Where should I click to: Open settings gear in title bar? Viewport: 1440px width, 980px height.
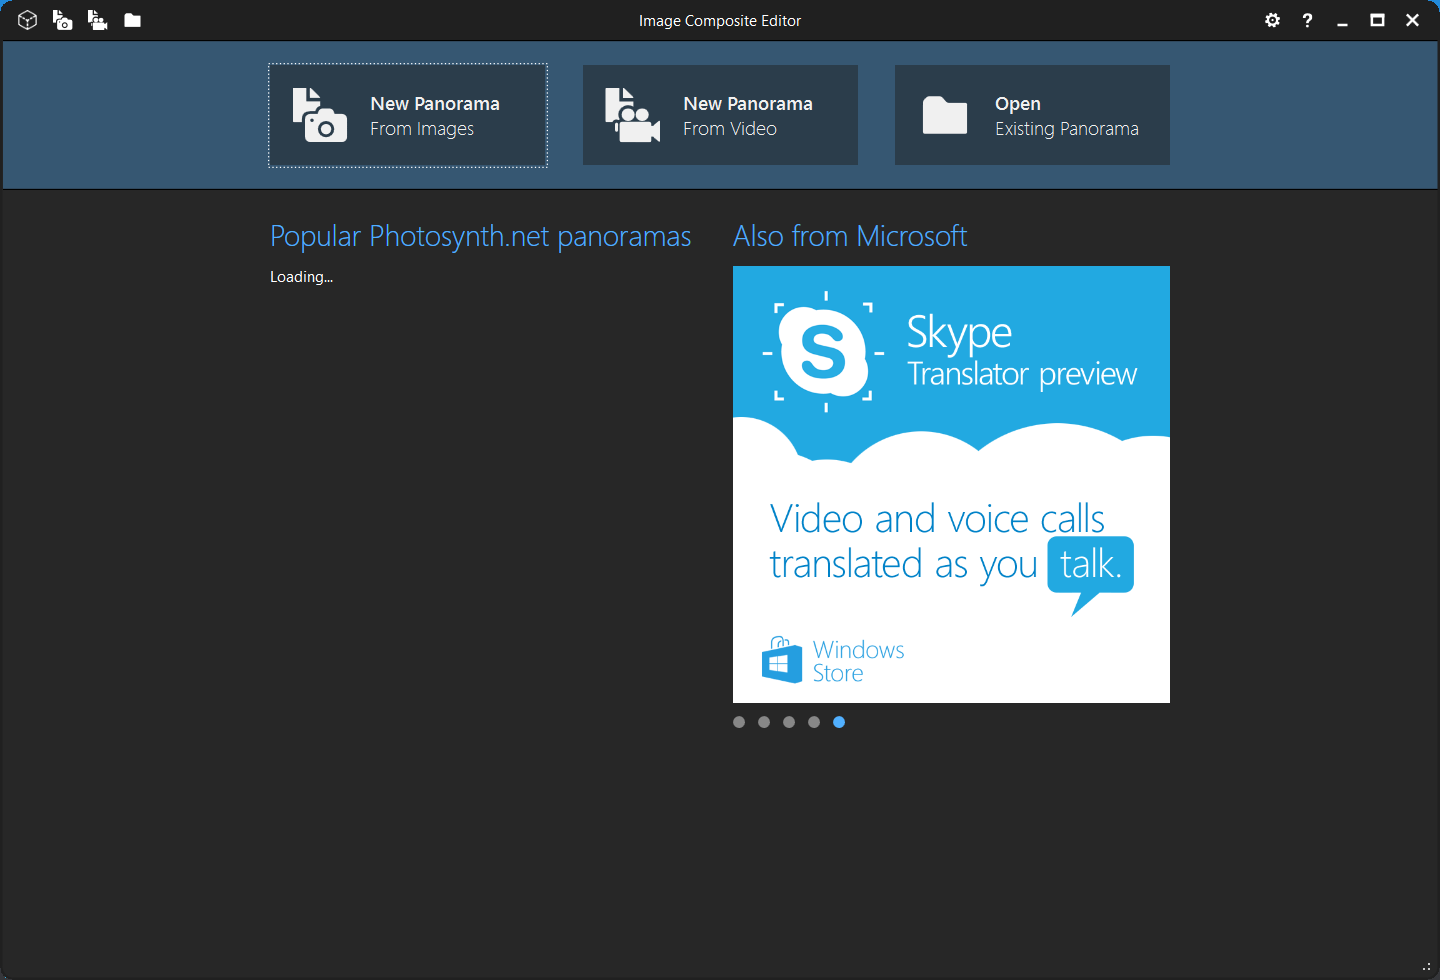[1272, 20]
